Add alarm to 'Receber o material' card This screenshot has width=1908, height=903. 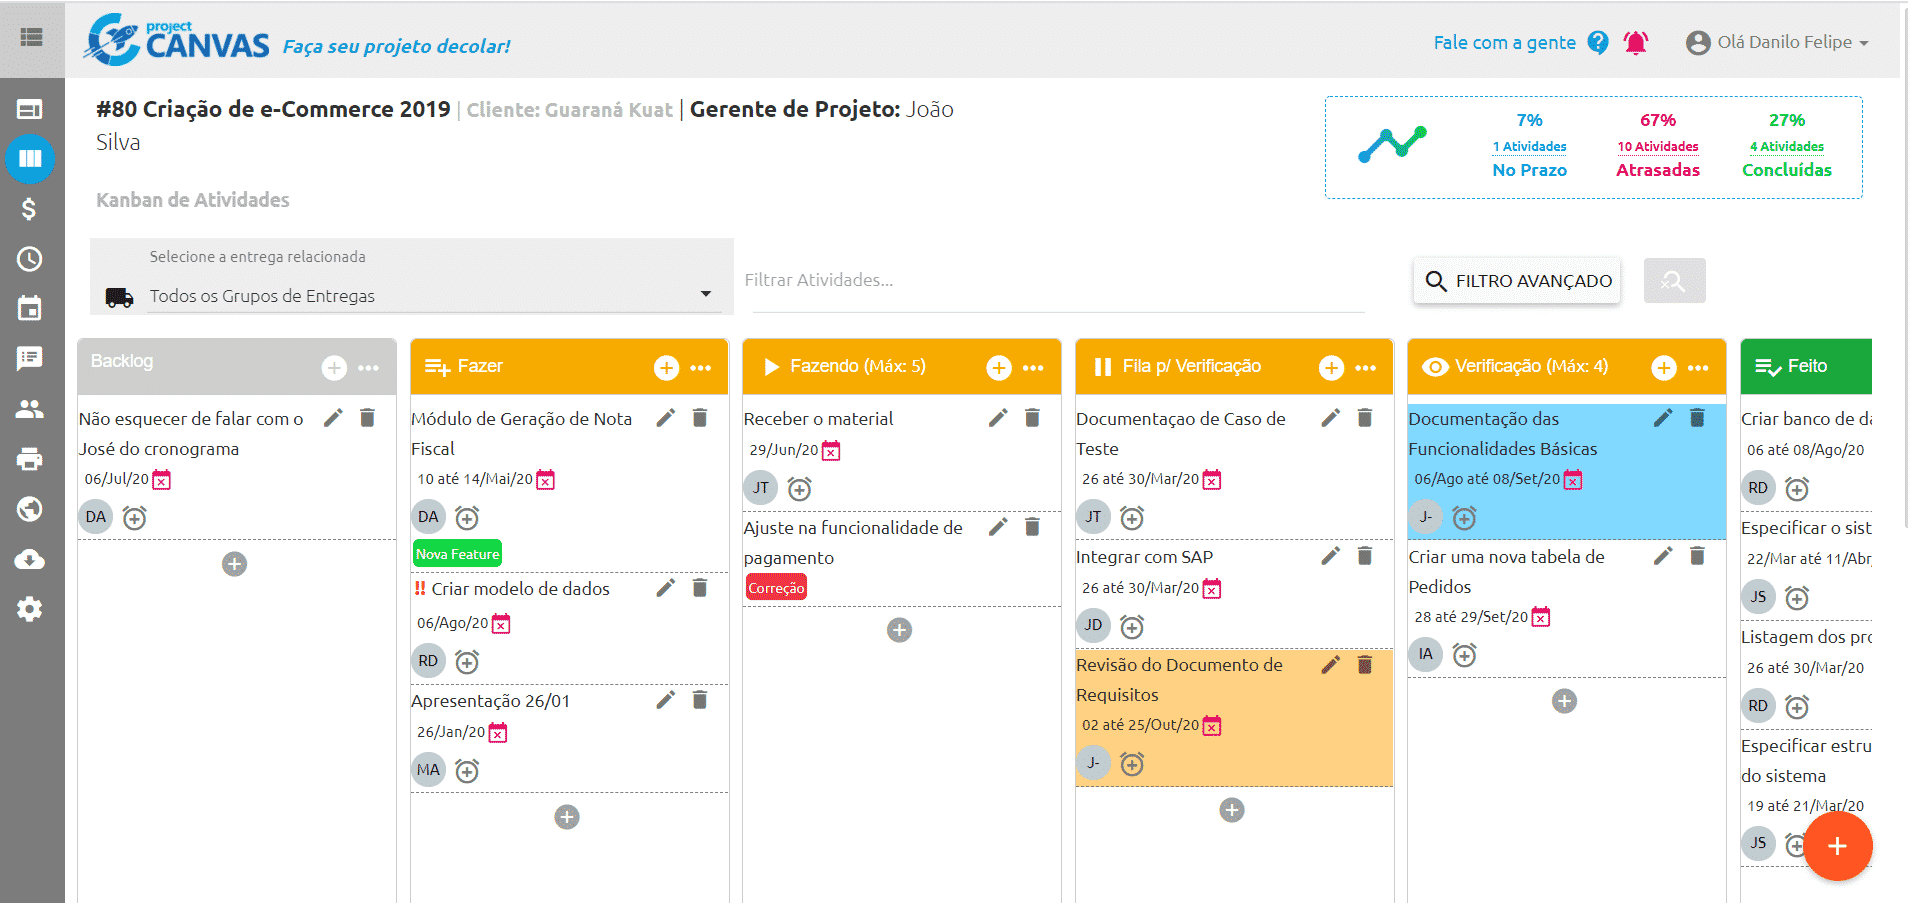tap(799, 489)
